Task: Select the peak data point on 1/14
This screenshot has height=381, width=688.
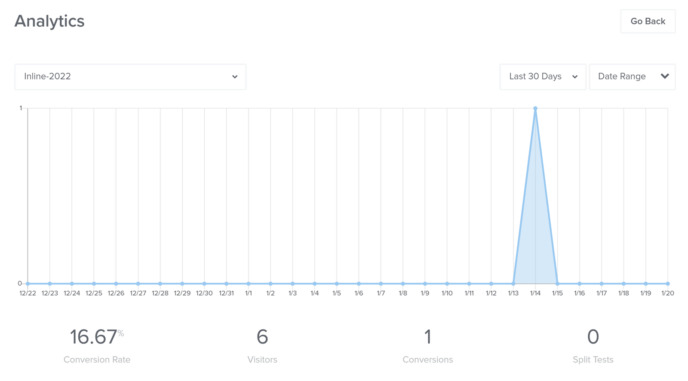Action: click(x=535, y=108)
